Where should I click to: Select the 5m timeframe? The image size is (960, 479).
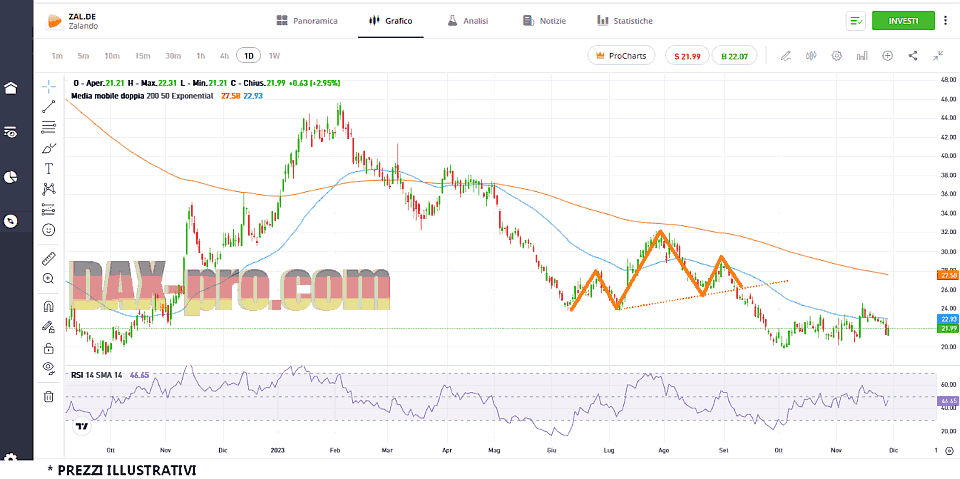tap(83, 56)
